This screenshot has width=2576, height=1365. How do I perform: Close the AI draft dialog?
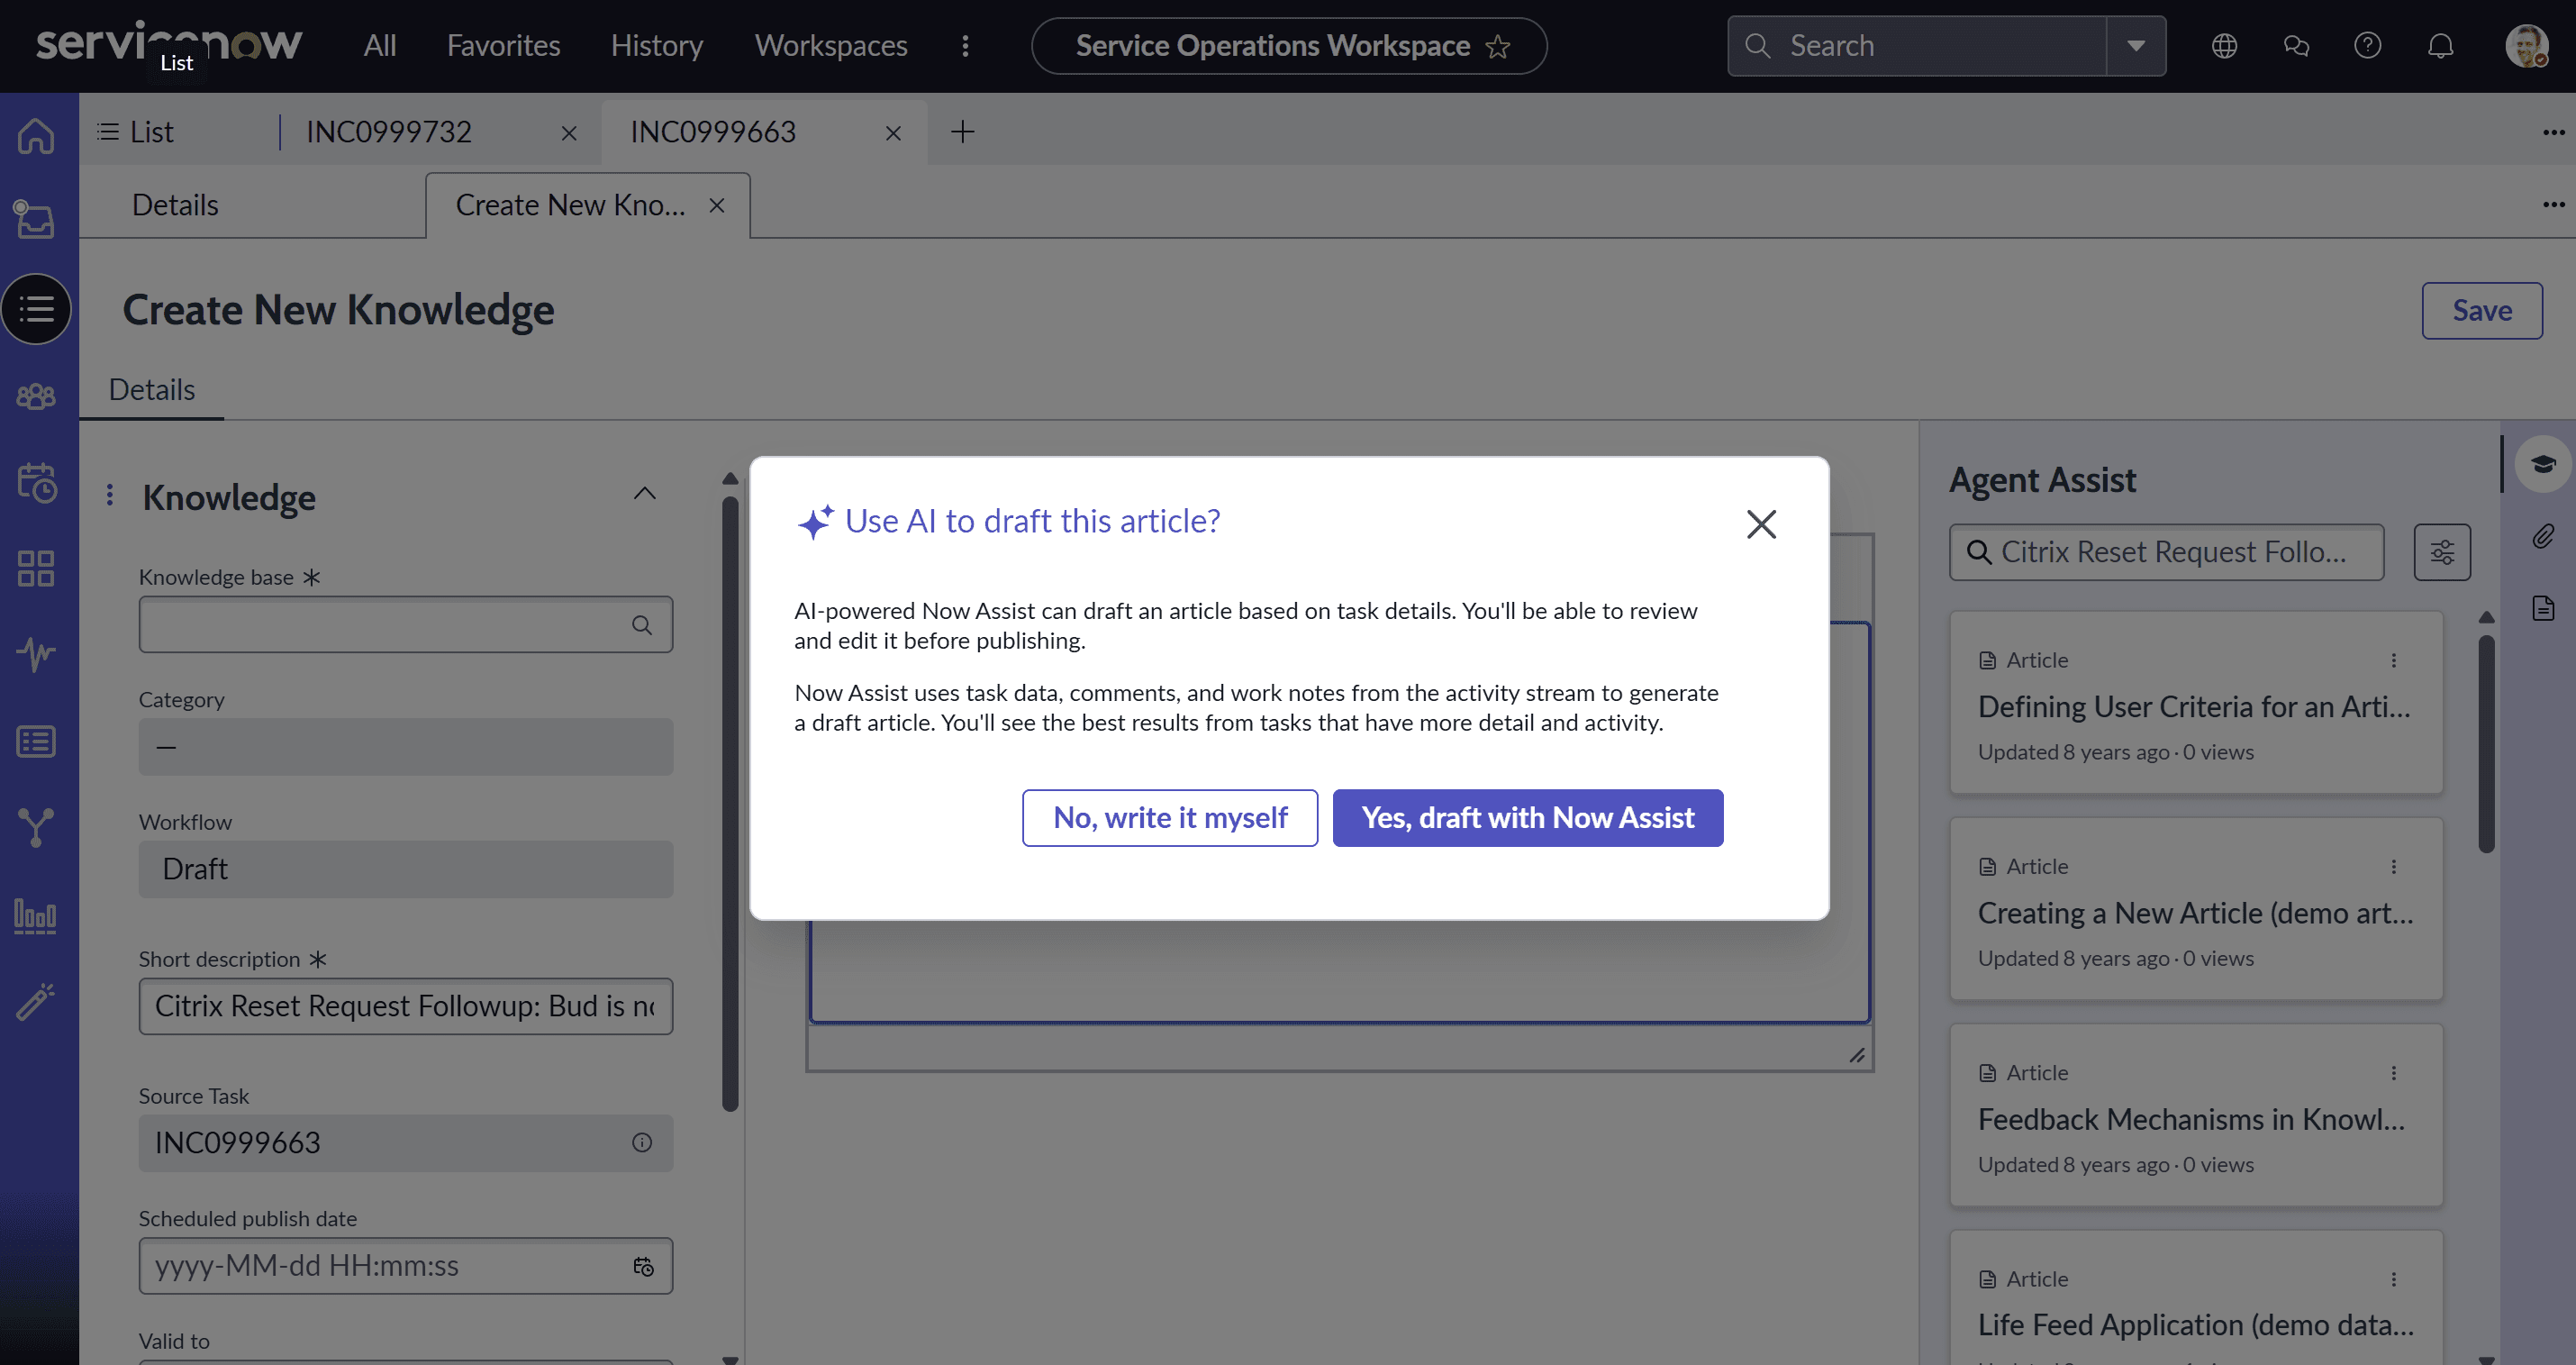pos(1761,524)
